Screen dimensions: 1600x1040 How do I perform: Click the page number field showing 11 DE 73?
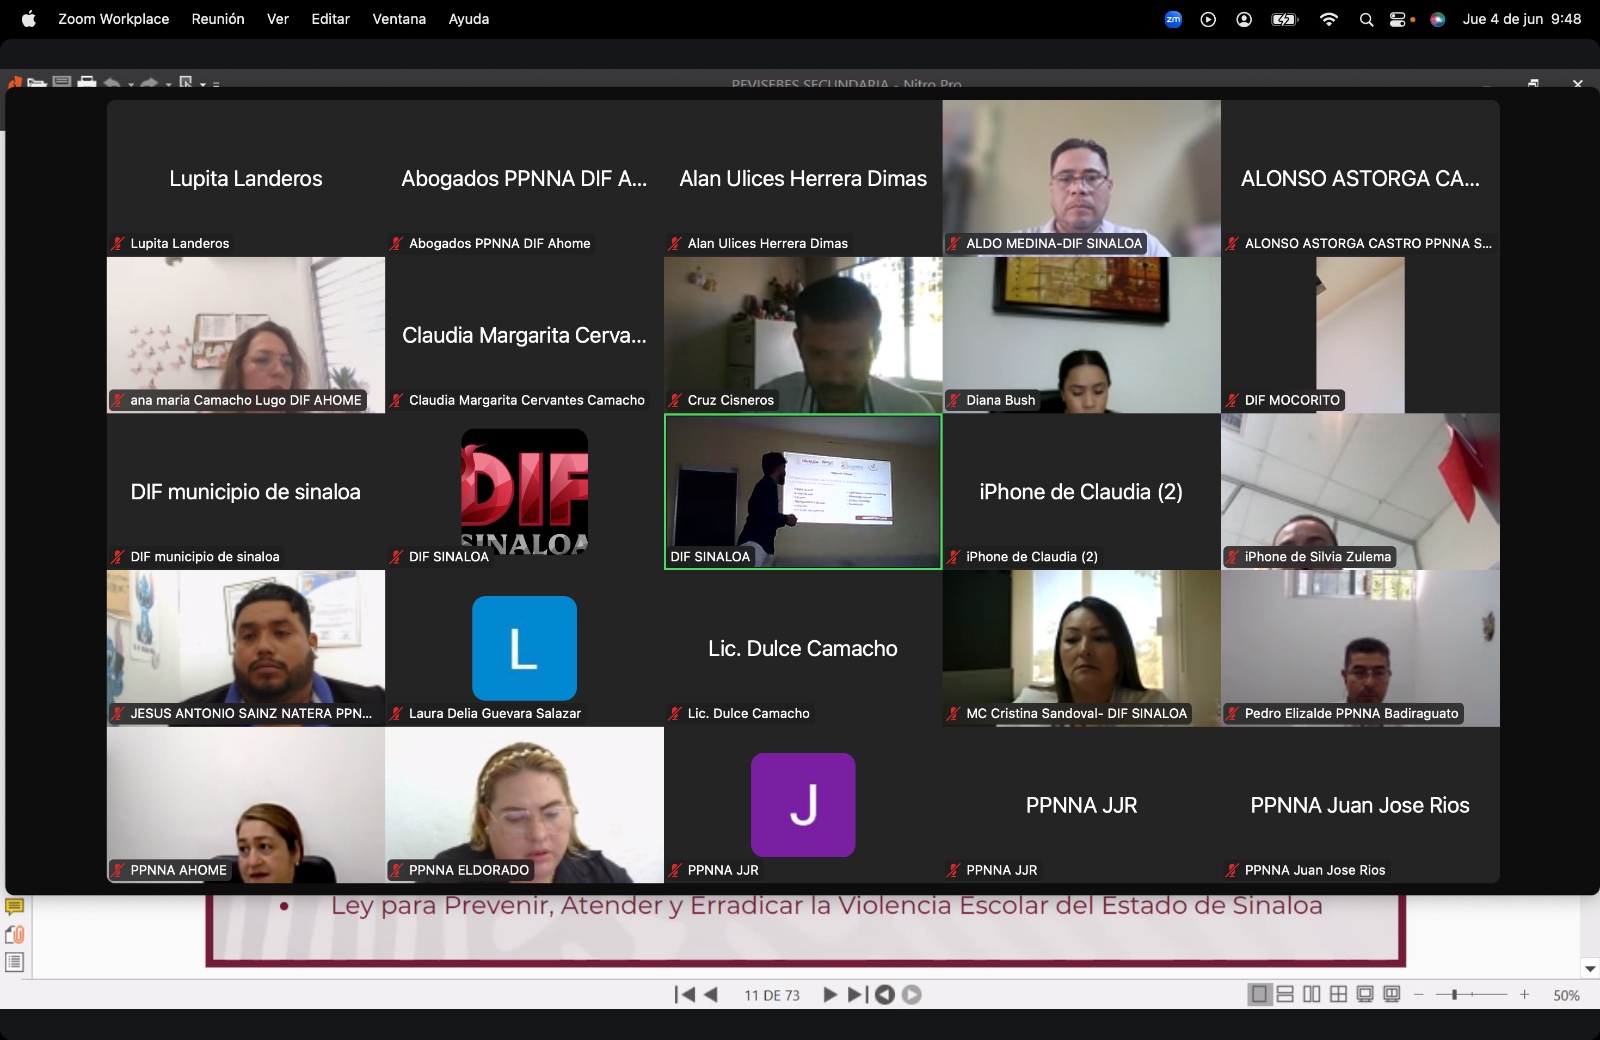[772, 995]
